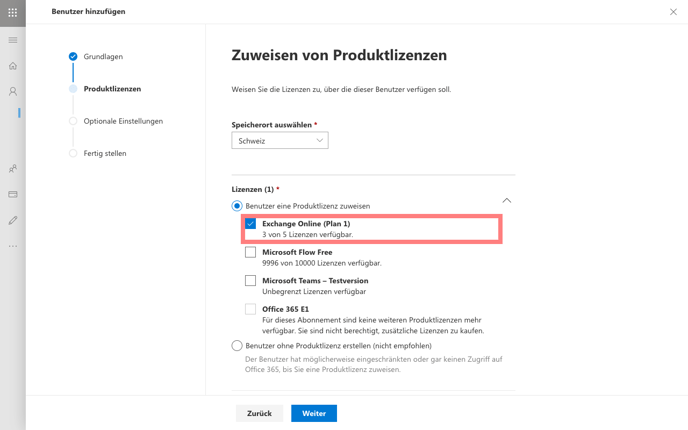
Task: Open the Billing card icon
Action: tap(13, 194)
